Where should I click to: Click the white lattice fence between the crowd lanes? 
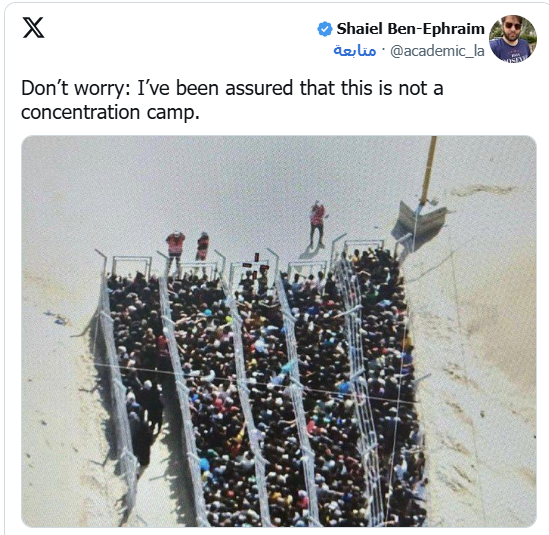[x=359, y=385]
